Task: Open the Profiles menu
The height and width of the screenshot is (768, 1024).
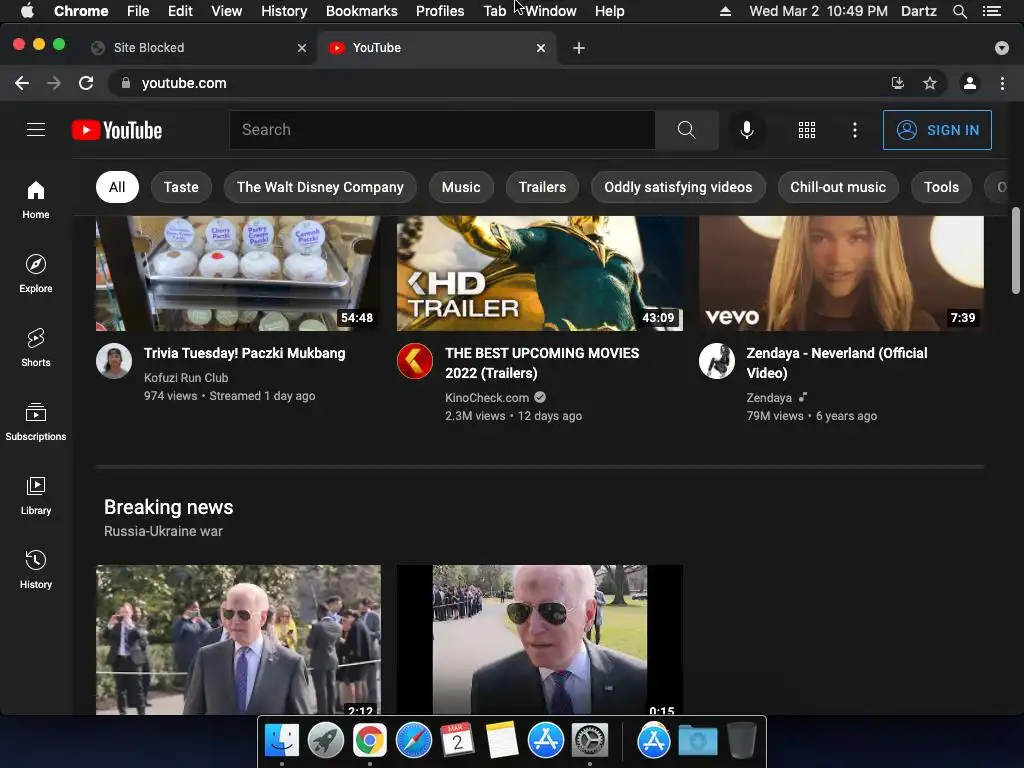Action: point(440,11)
